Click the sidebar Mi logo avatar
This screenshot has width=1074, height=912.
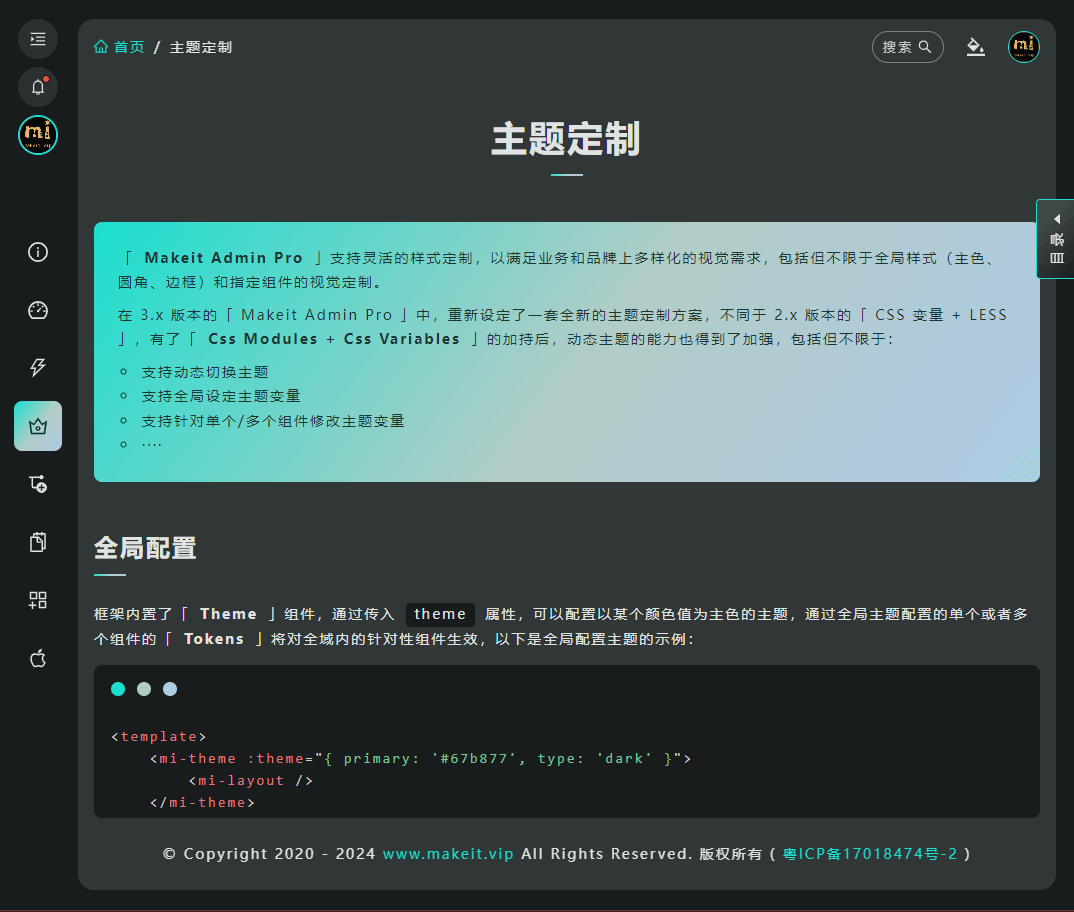tap(38, 135)
